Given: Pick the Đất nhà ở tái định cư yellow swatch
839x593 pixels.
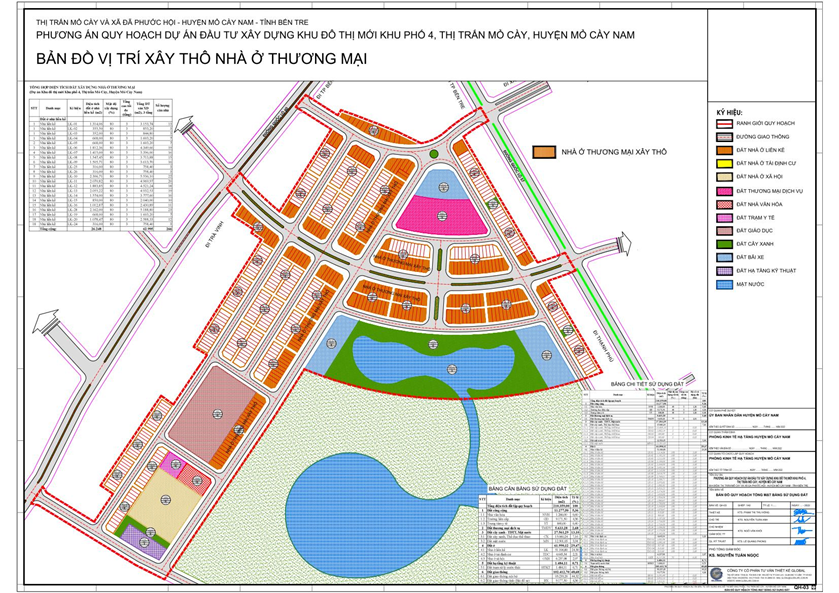Looking at the screenshot, I should click(723, 162).
